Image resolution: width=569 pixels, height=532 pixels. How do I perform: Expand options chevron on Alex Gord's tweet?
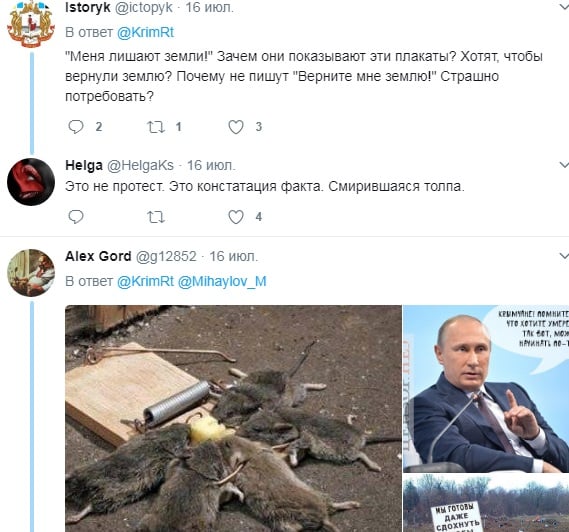564,256
